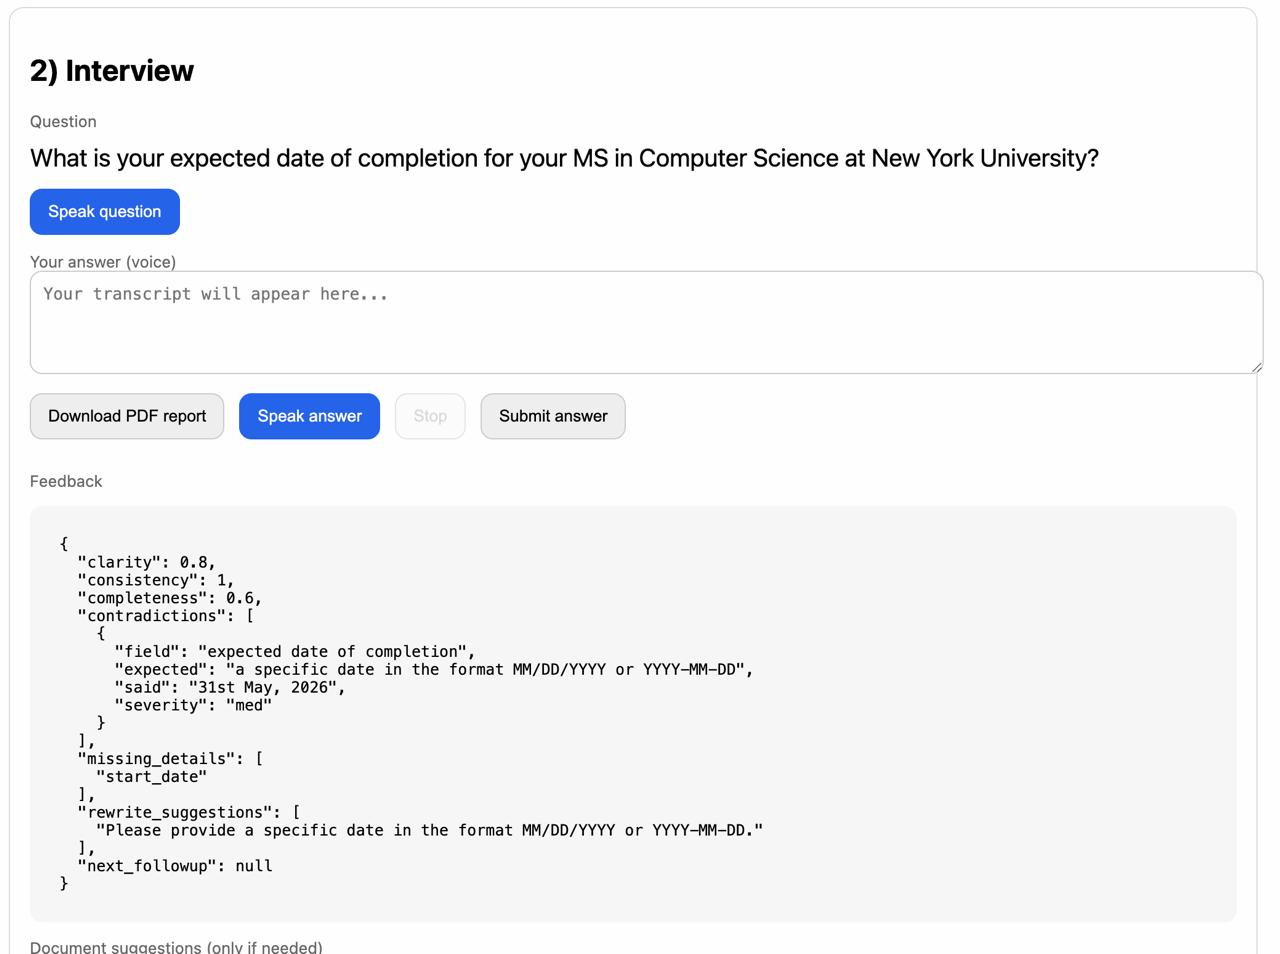Click the "Question" label
The image size is (1280, 954).
tap(63, 122)
